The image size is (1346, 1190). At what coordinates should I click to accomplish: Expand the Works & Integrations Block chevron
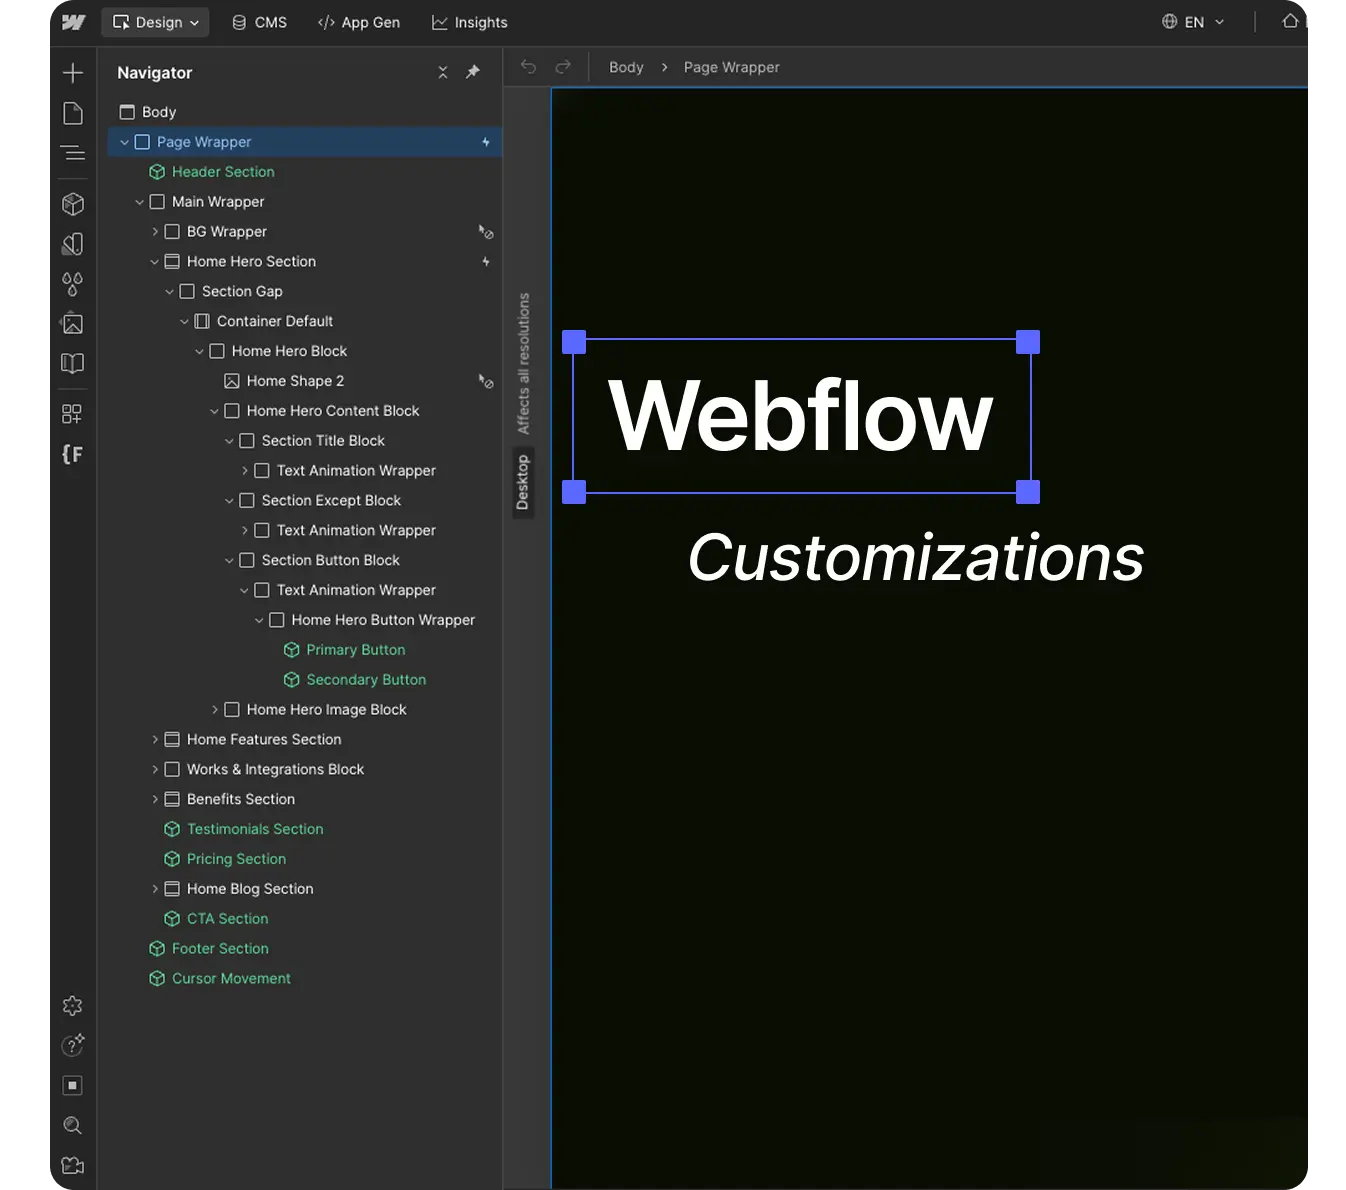click(x=155, y=770)
